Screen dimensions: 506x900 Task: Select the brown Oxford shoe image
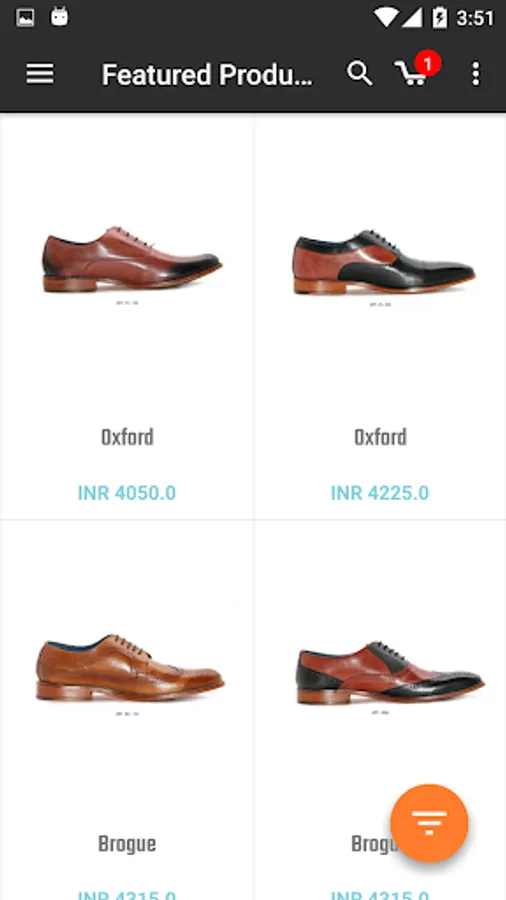(x=132, y=259)
